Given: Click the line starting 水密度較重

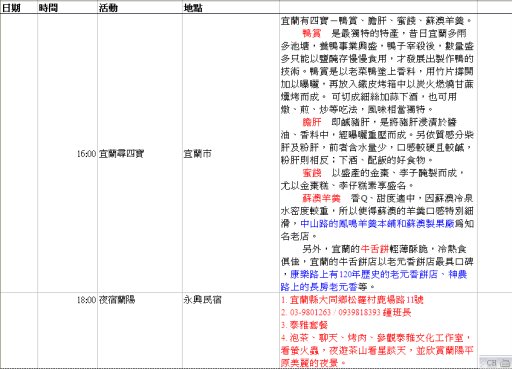Looking at the screenshot, I should 377,211.
